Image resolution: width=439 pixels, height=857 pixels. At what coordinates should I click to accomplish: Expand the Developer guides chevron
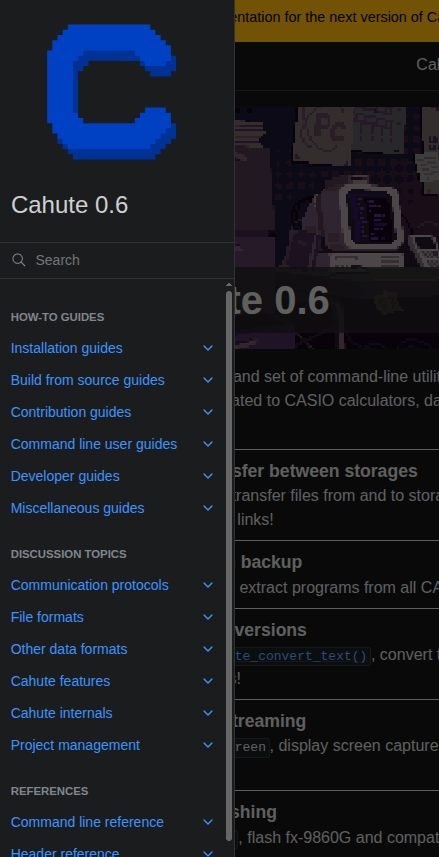click(208, 476)
